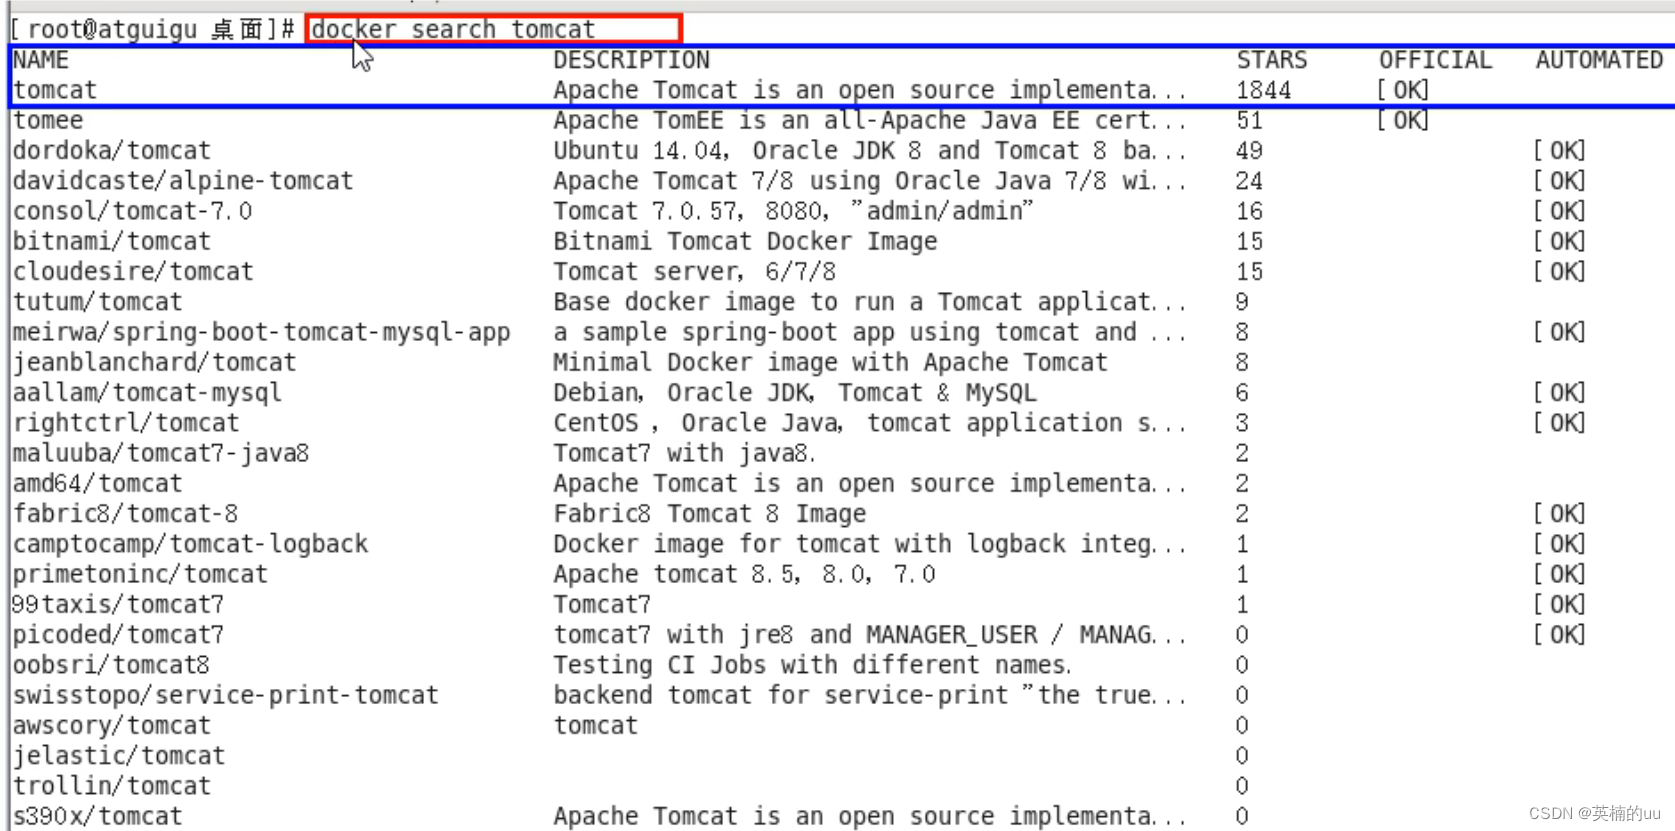Click 'Apache tomcat 8.5, 8.0, 7.0' description
This screenshot has width=1675, height=831.
coord(745,574)
